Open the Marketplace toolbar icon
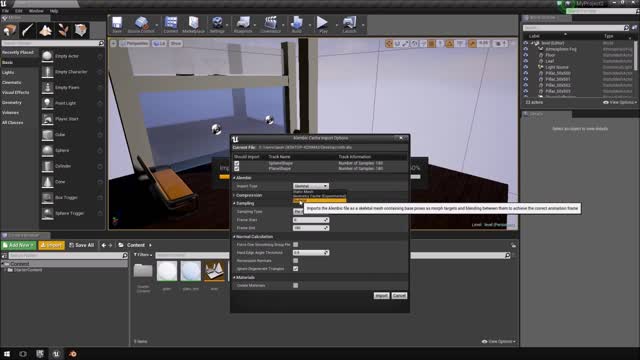Viewport: 640px width, 360px height. point(193,24)
